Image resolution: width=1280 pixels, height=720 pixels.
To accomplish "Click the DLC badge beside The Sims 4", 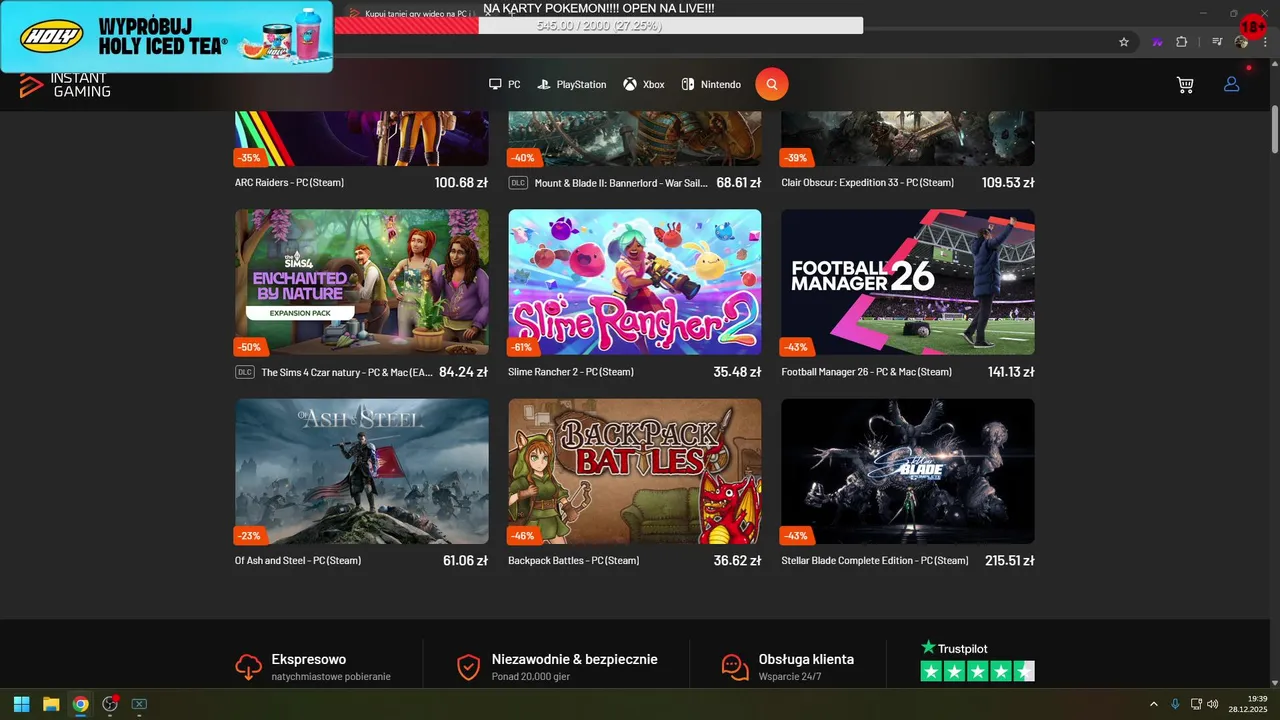I will (245, 372).
